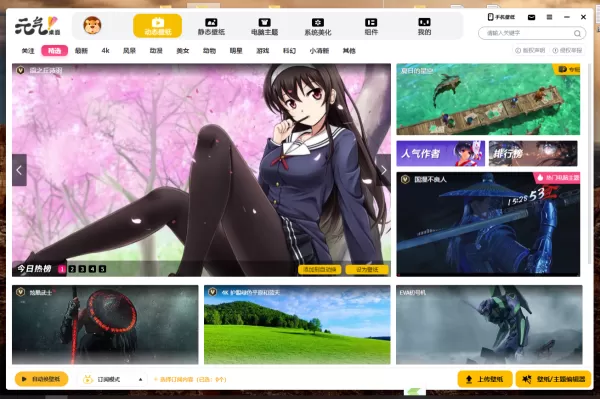Open the 动态壁纸 dynamic wallpaper section
Screen dimensions: 600x399
pos(157,26)
